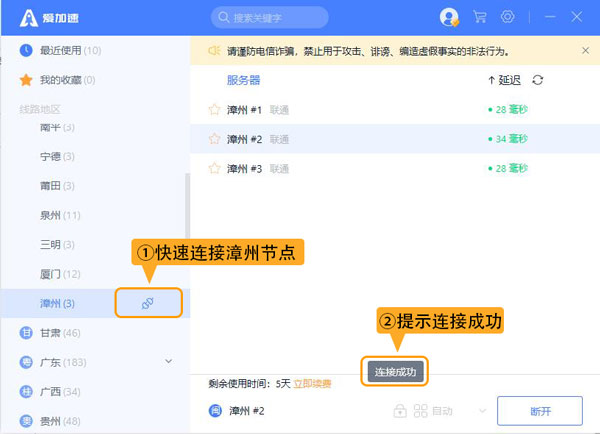Image resolution: width=600 pixels, height=434 pixels.
Task: Click connected server icon beside 漳州 #2
Action: tap(215, 411)
